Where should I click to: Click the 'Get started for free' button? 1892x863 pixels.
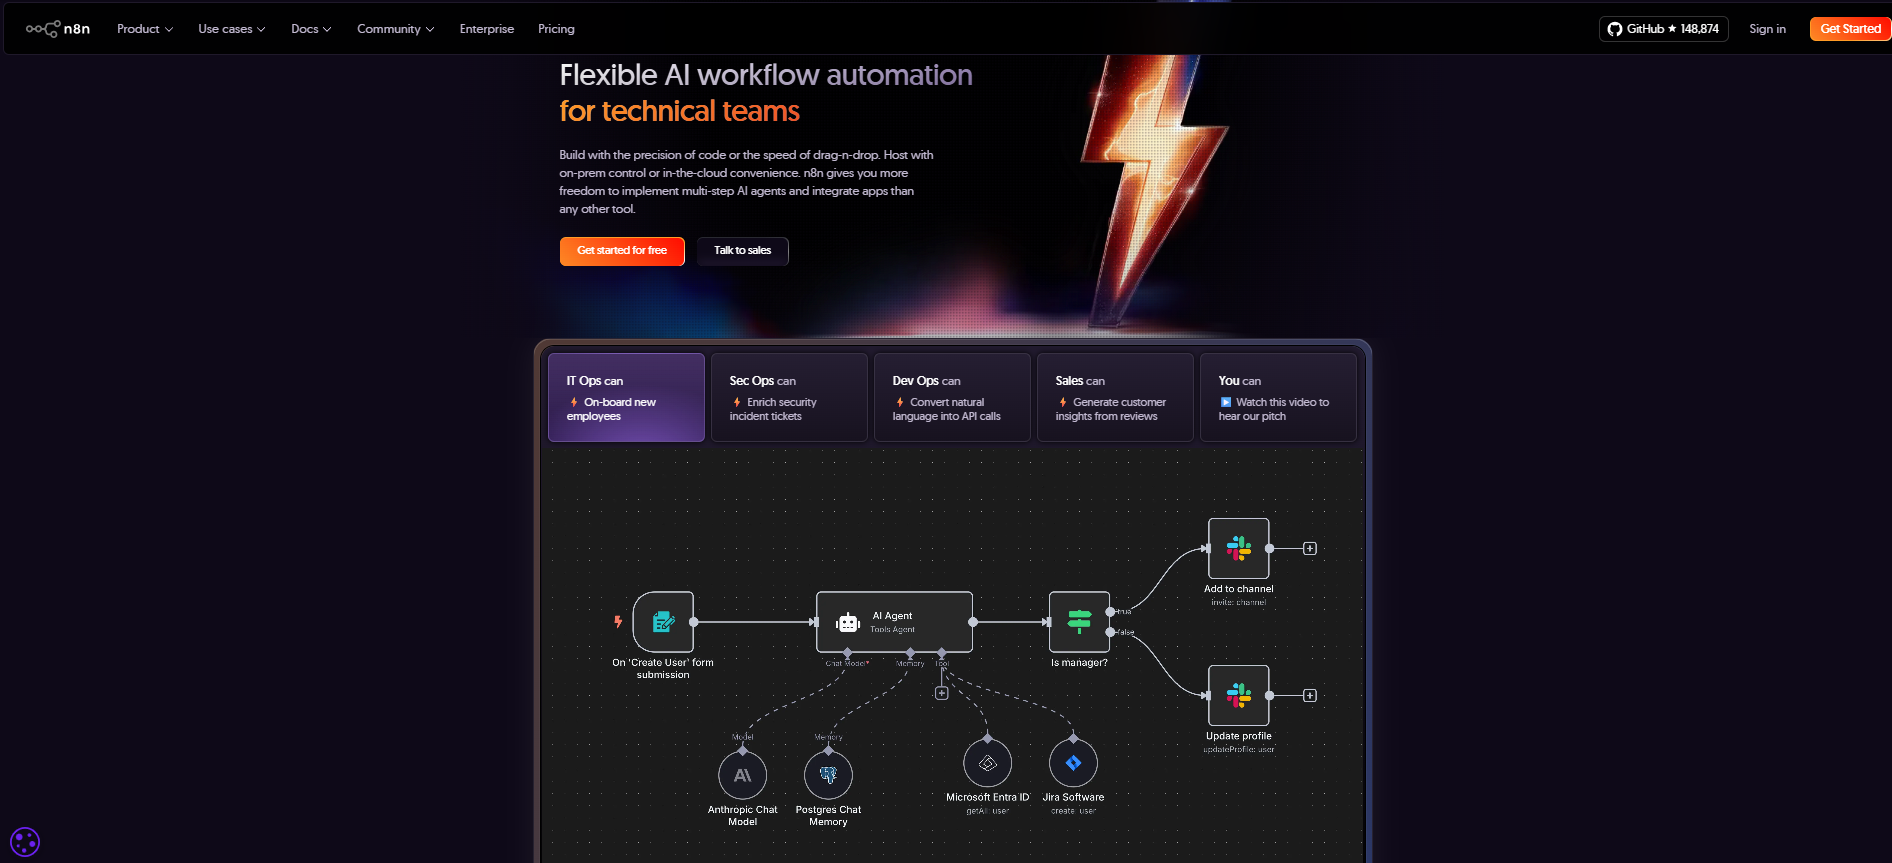[622, 251]
